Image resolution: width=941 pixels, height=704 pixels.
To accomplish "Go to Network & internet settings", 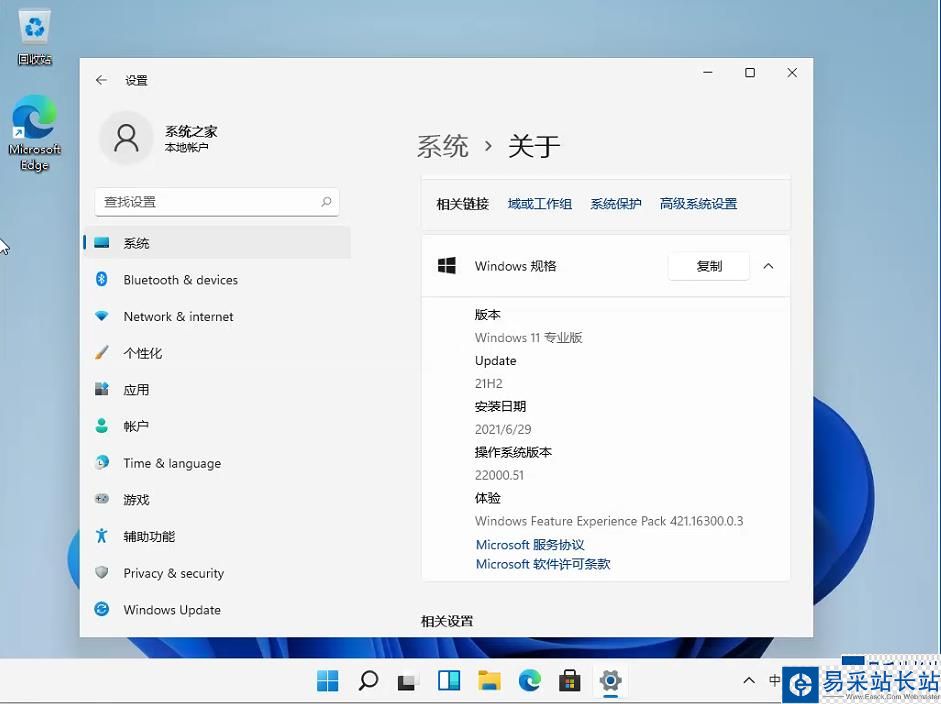I will click(x=217, y=316).
